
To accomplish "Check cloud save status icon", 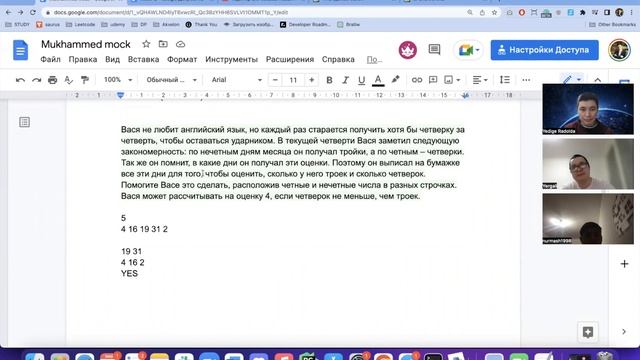I will coord(180,44).
